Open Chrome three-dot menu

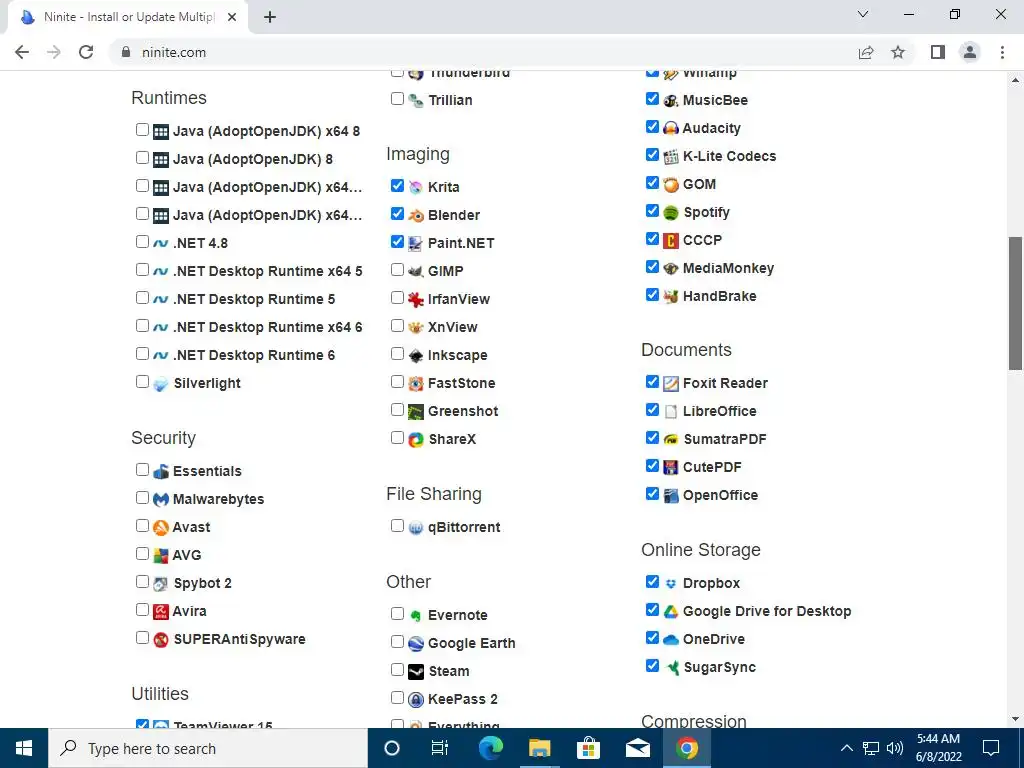(x=1002, y=52)
